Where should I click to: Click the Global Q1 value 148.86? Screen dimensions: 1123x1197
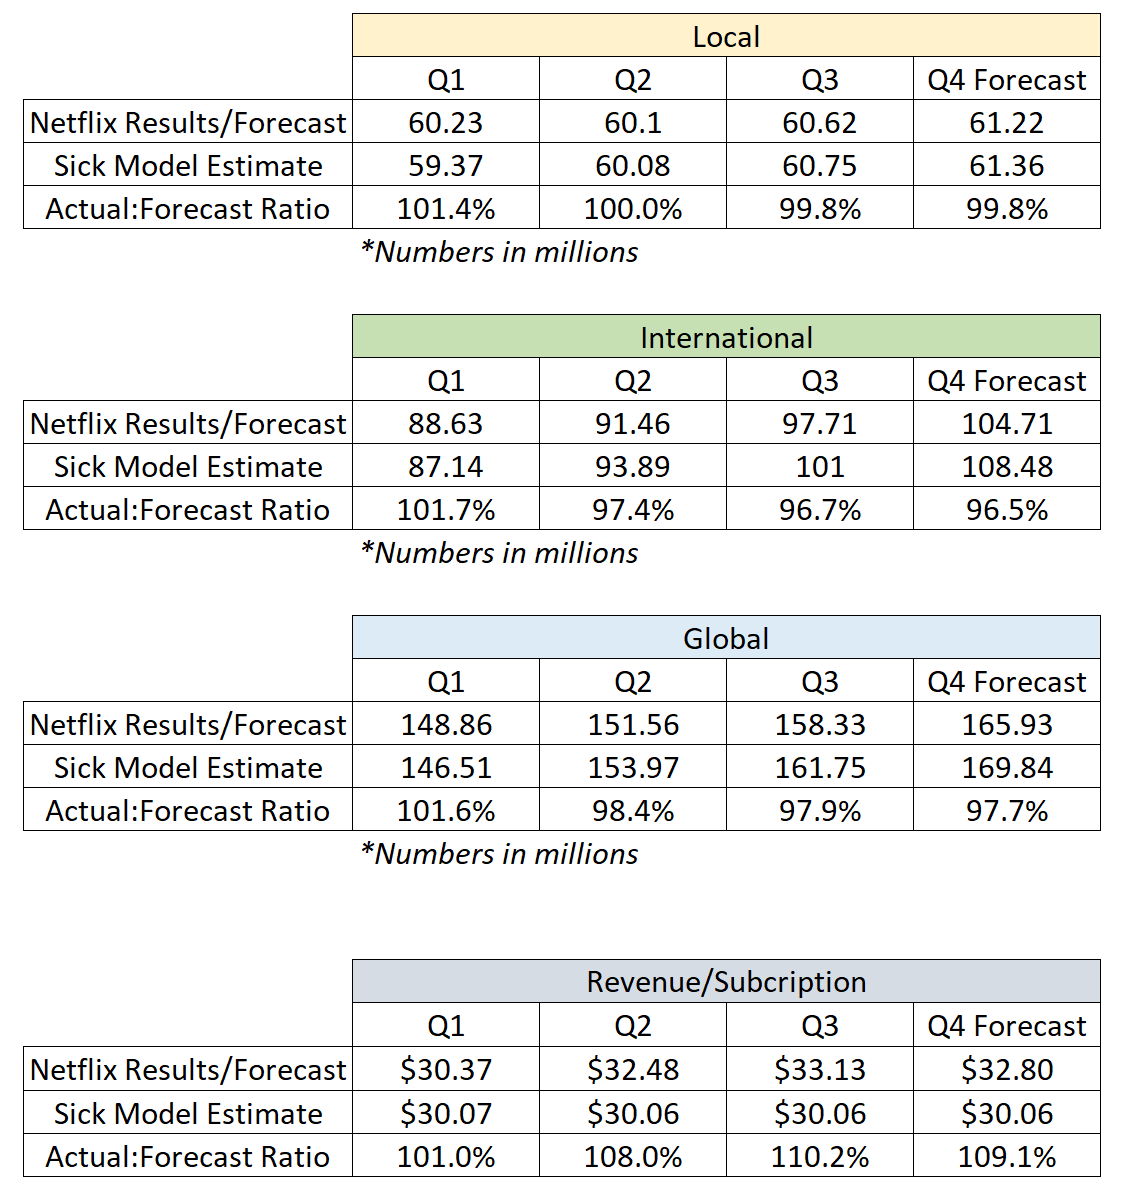(445, 724)
